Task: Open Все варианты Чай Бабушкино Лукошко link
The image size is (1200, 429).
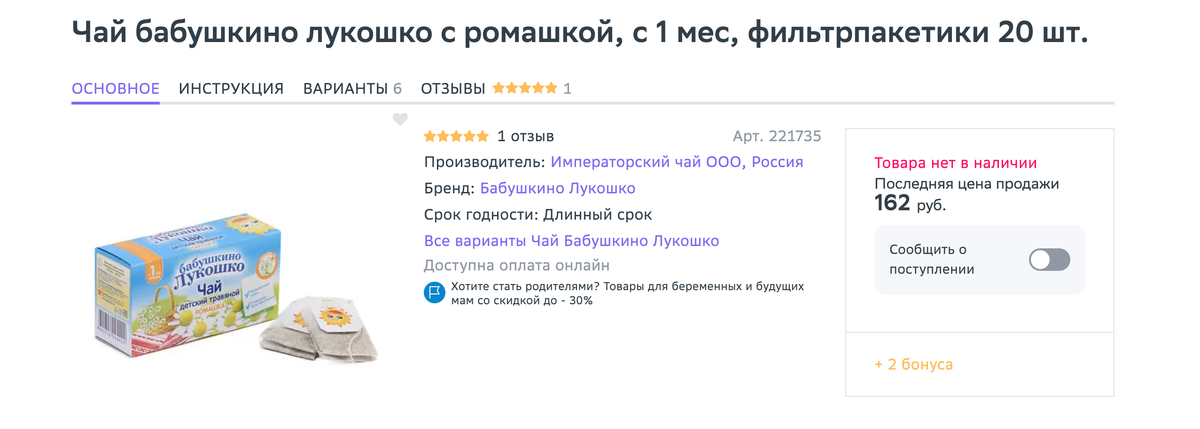Action: (572, 241)
